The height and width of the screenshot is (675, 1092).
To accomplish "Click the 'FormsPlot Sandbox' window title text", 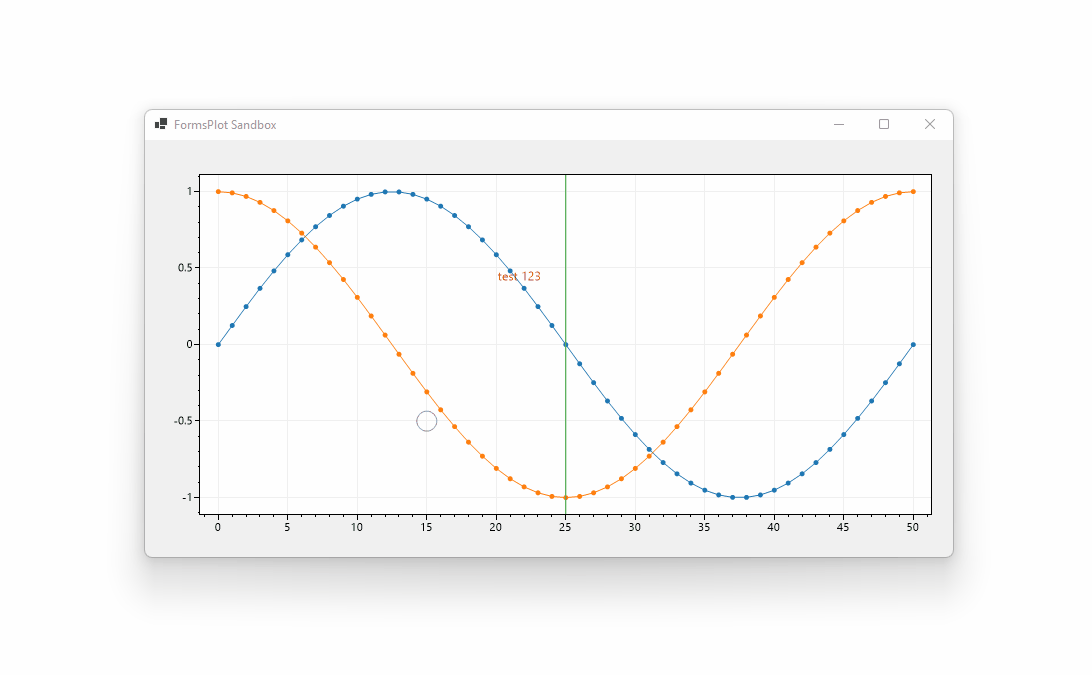I will (224, 124).
